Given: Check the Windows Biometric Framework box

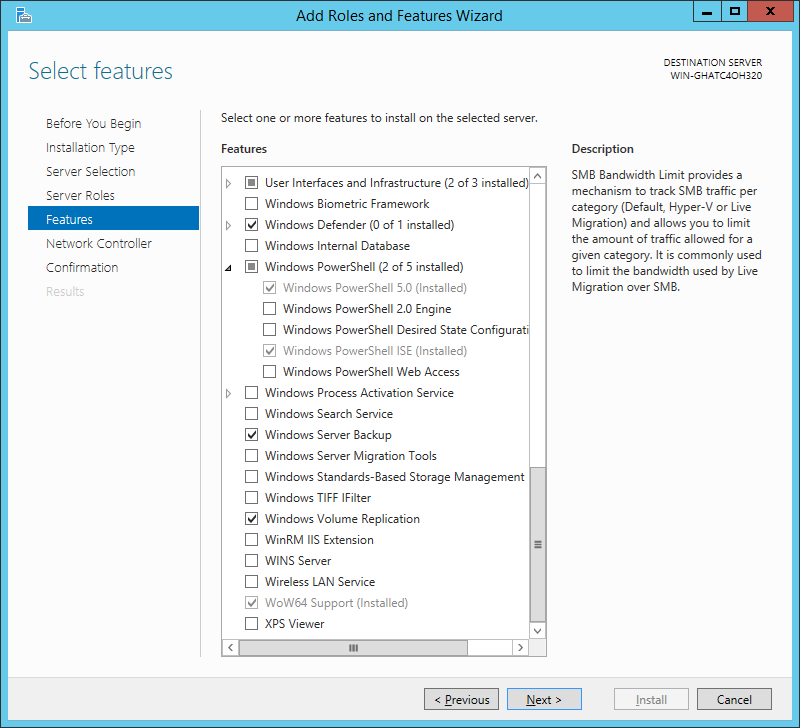Looking at the screenshot, I should tap(252, 204).
